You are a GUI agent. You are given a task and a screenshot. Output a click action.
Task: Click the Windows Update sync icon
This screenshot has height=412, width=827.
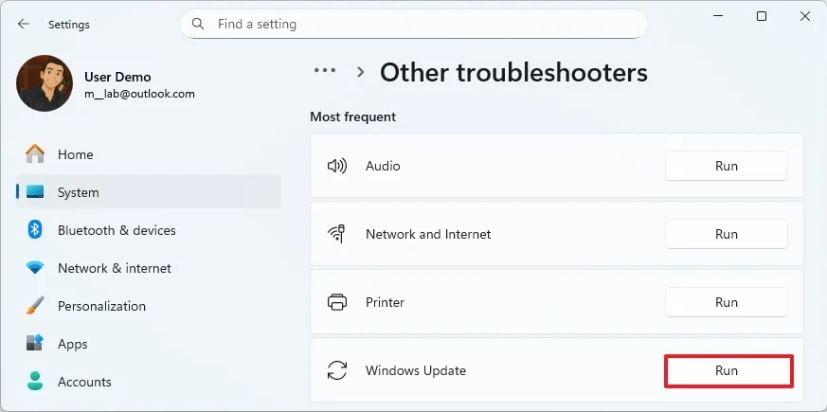point(337,371)
